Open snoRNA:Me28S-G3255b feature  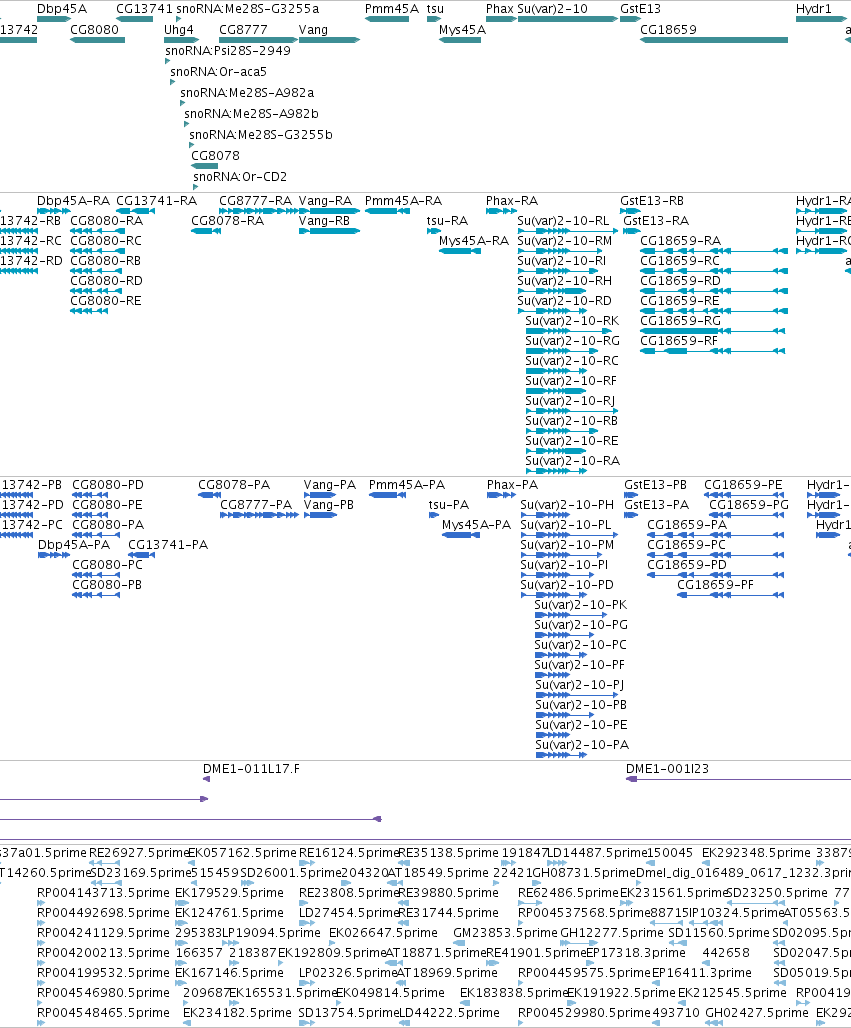tap(261, 135)
